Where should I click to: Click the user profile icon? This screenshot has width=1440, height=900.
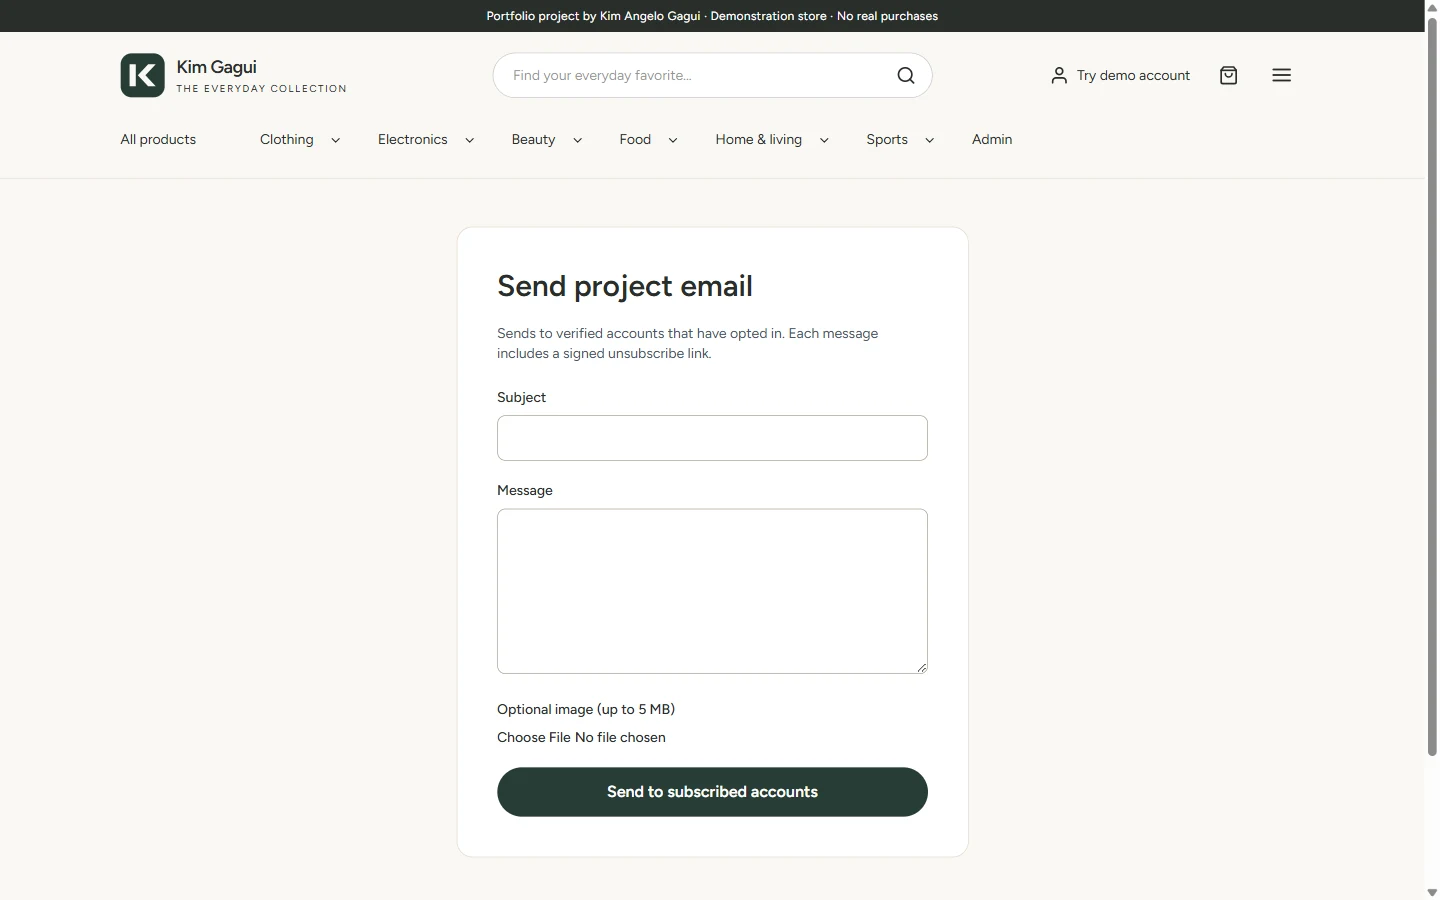click(x=1059, y=75)
